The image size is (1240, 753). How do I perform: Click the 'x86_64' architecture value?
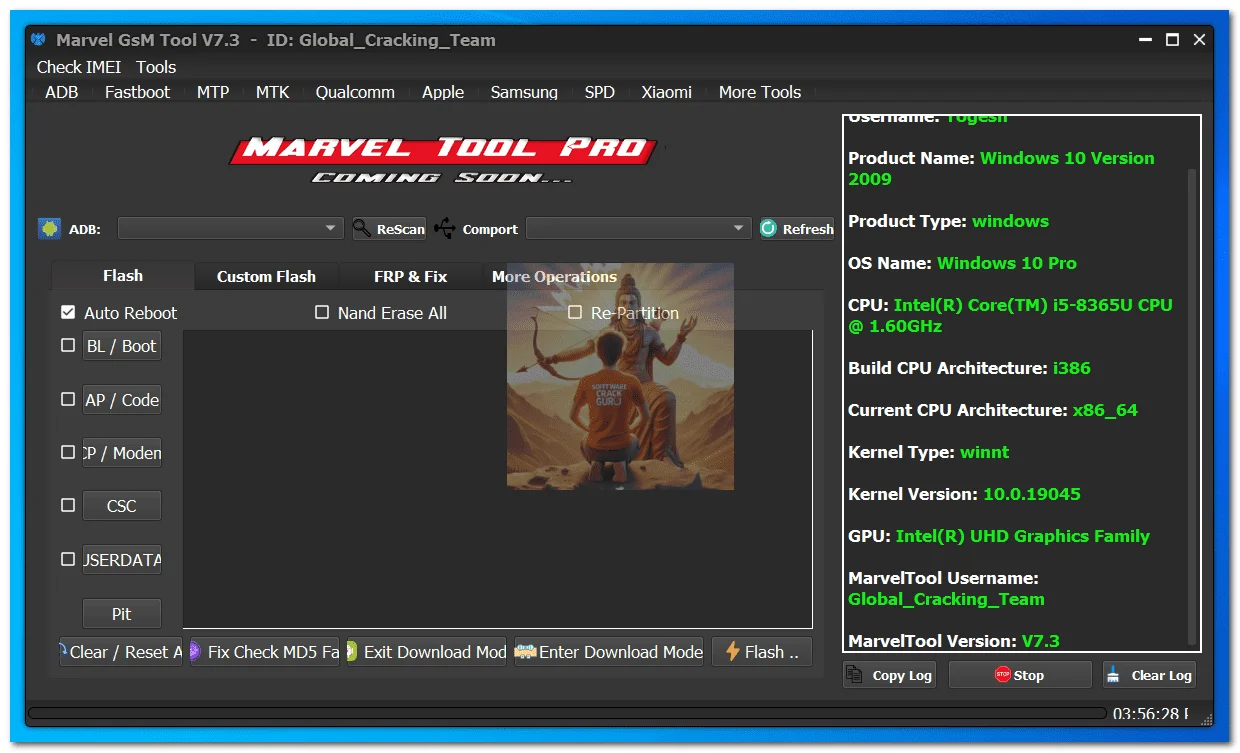click(x=1105, y=410)
